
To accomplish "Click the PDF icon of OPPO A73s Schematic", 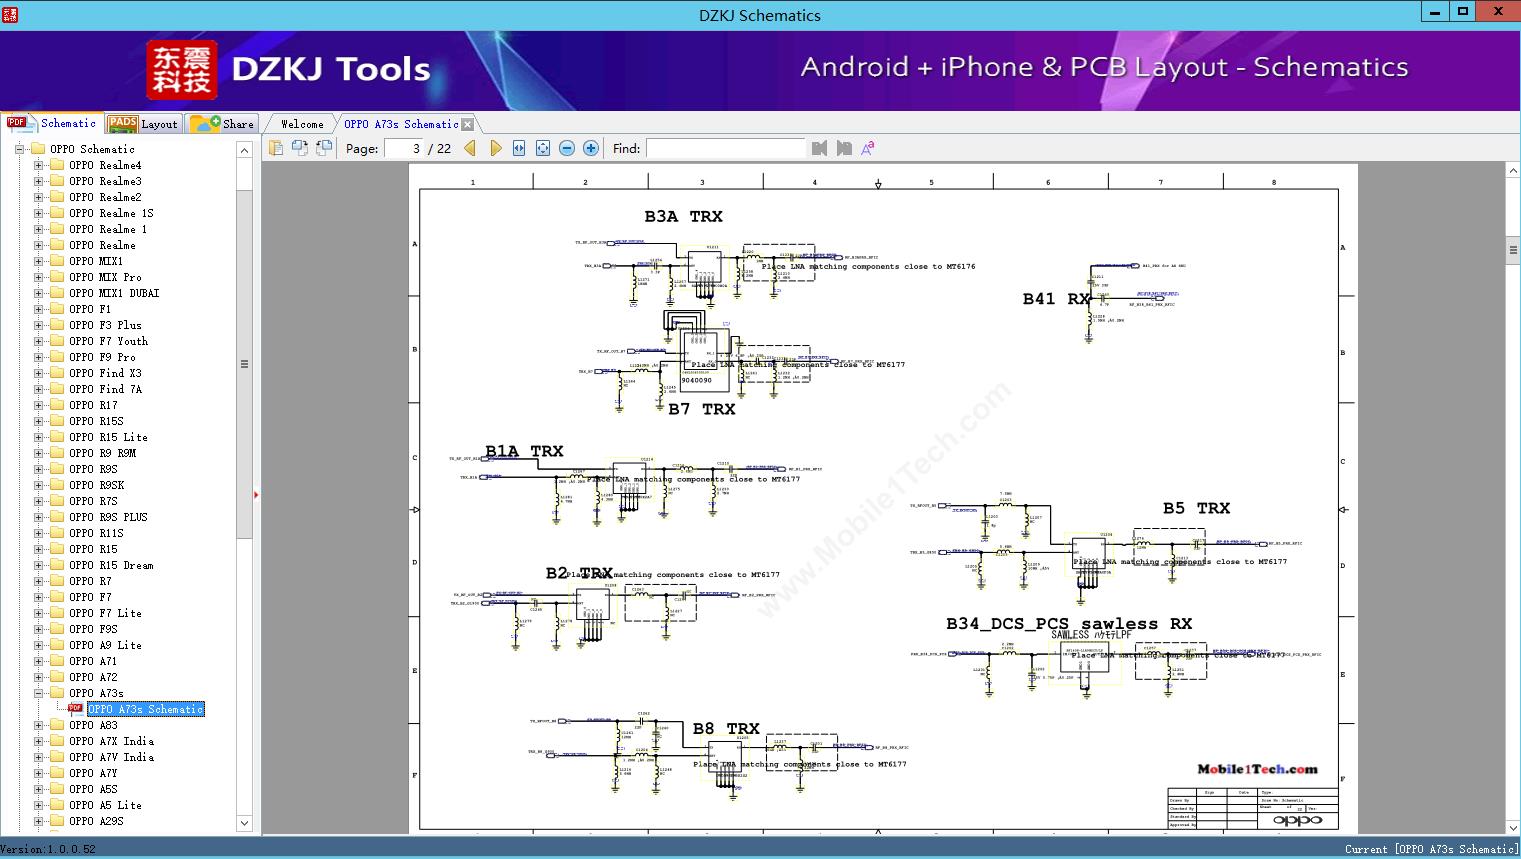I will pos(76,708).
